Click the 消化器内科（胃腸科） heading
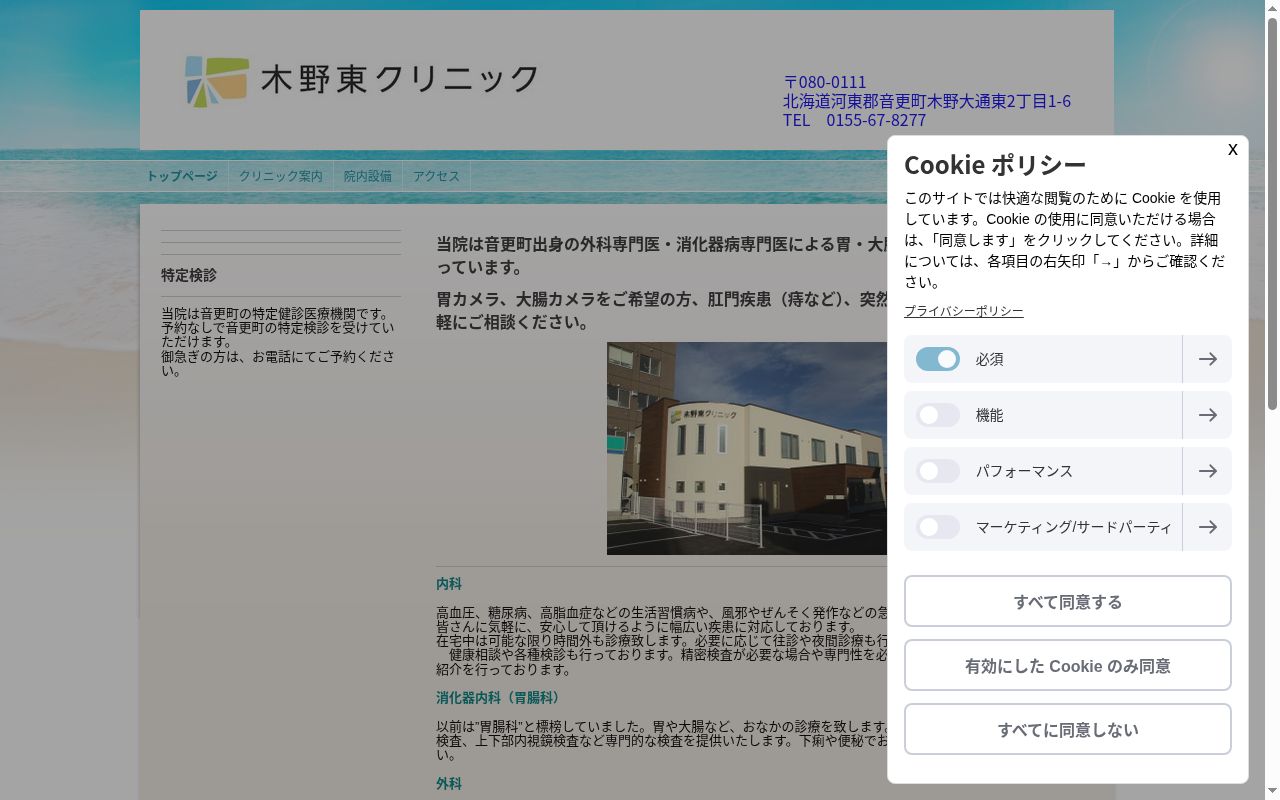The width and height of the screenshot is (1280, 800). tap(501, 698)
